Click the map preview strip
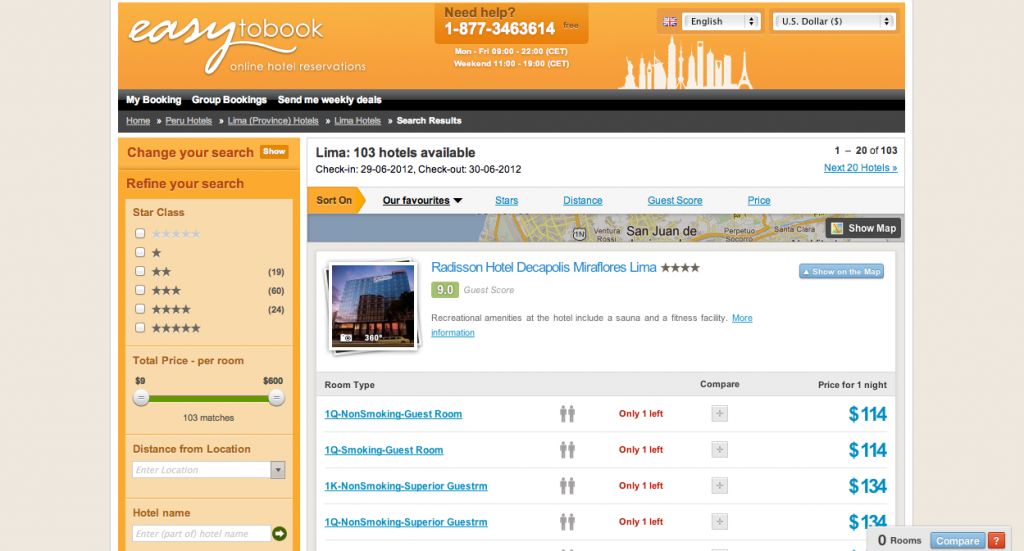The image size is (1024, 551). tap(605, 228)
